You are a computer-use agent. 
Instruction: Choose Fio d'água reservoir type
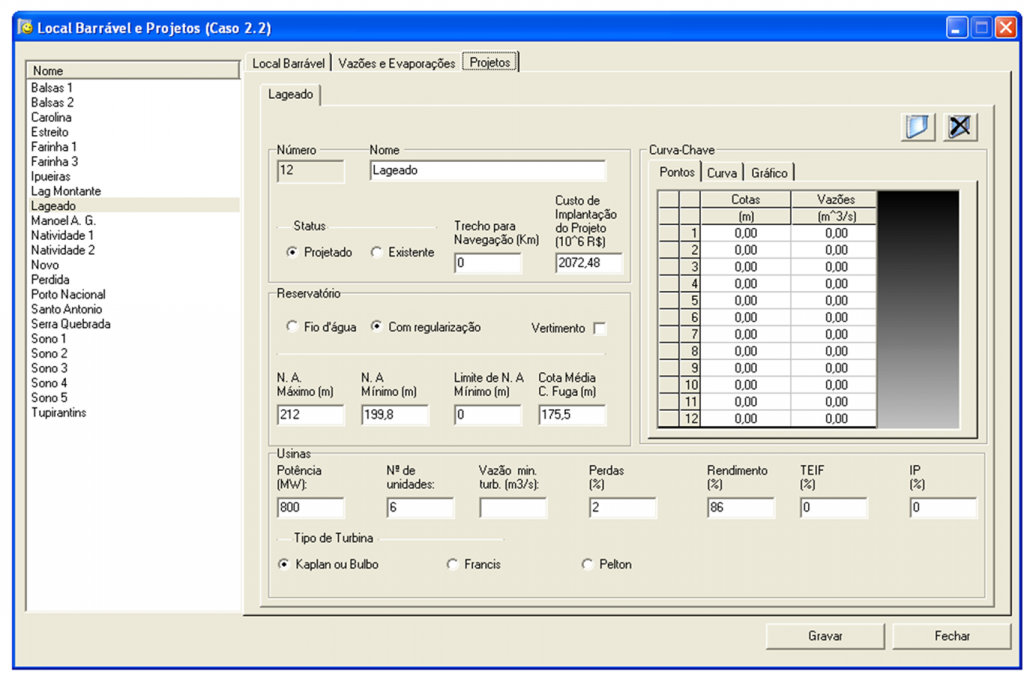pyautogui.click(x=292, y=327)
